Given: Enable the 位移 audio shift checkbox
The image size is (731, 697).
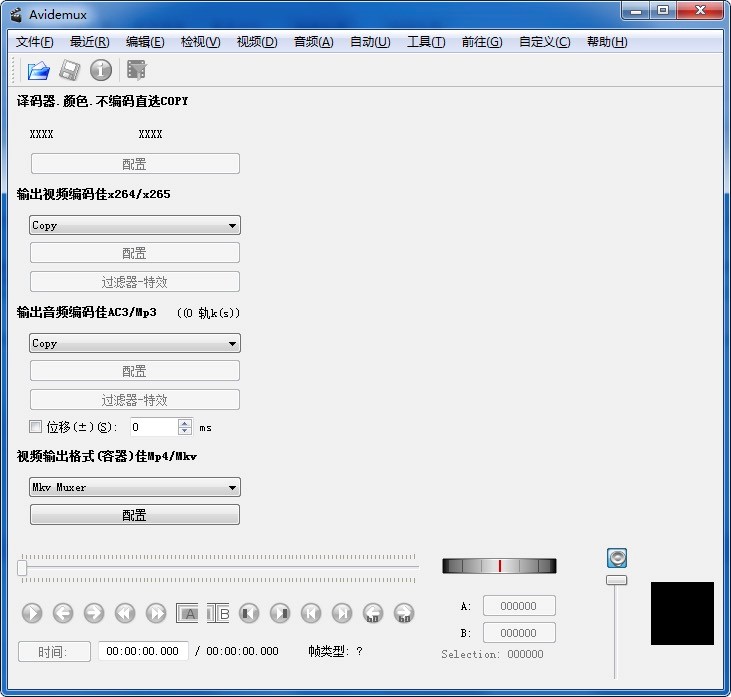Looking at the screenshot, I should tap(36, 427).
